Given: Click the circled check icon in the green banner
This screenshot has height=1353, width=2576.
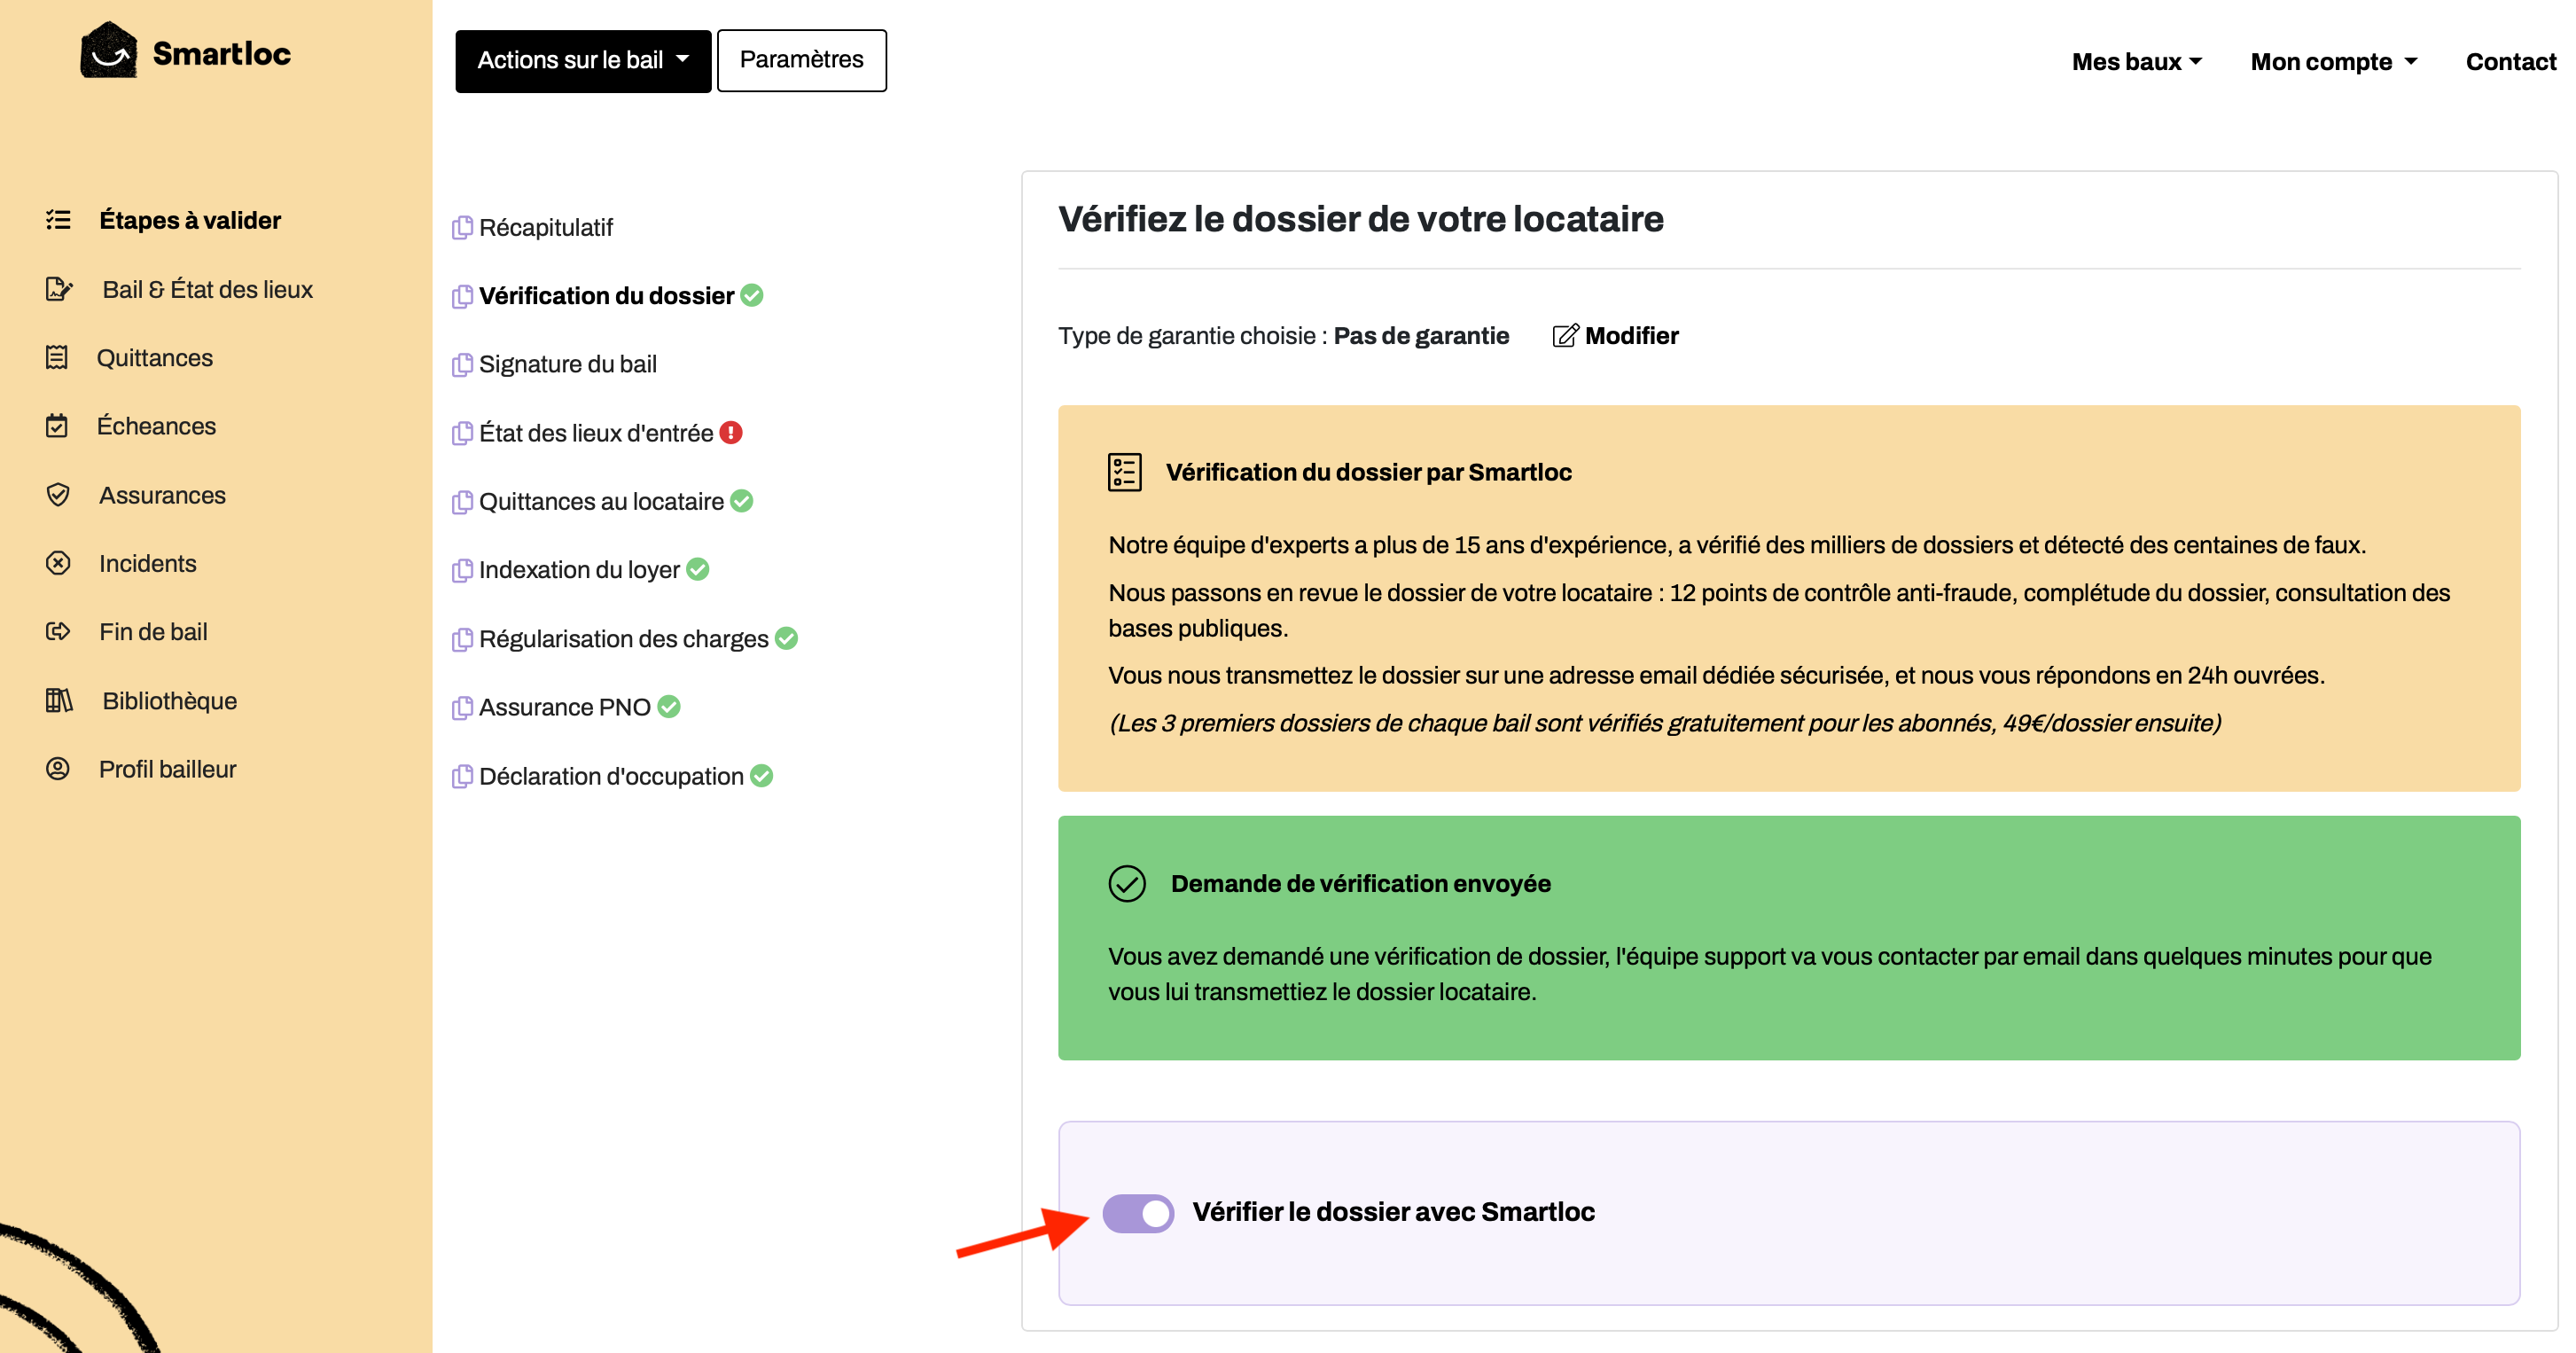Looking at the screenshot, I should click(1127, 884).
